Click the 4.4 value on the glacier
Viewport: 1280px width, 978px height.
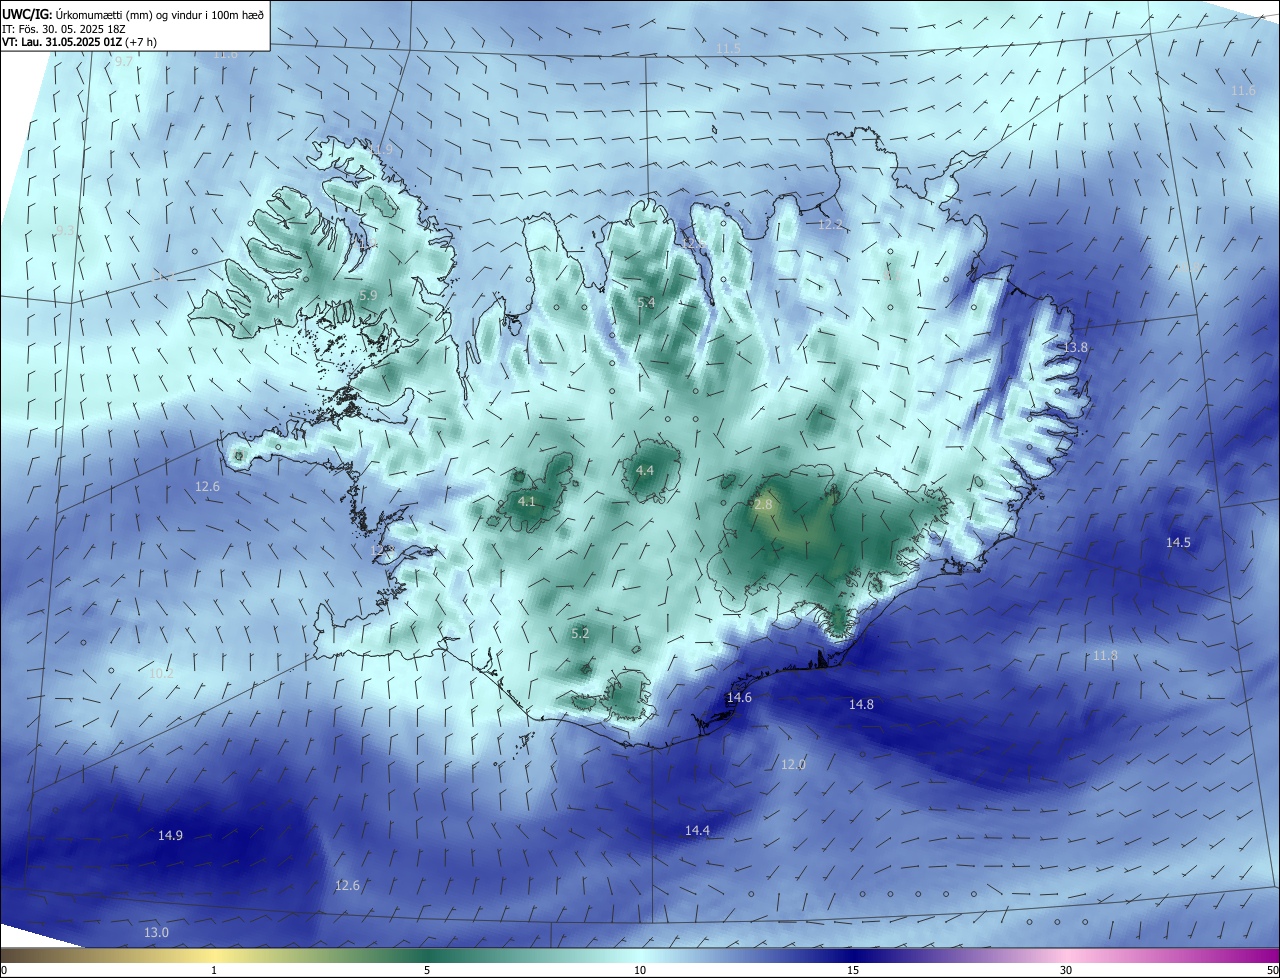click(645, 470)
